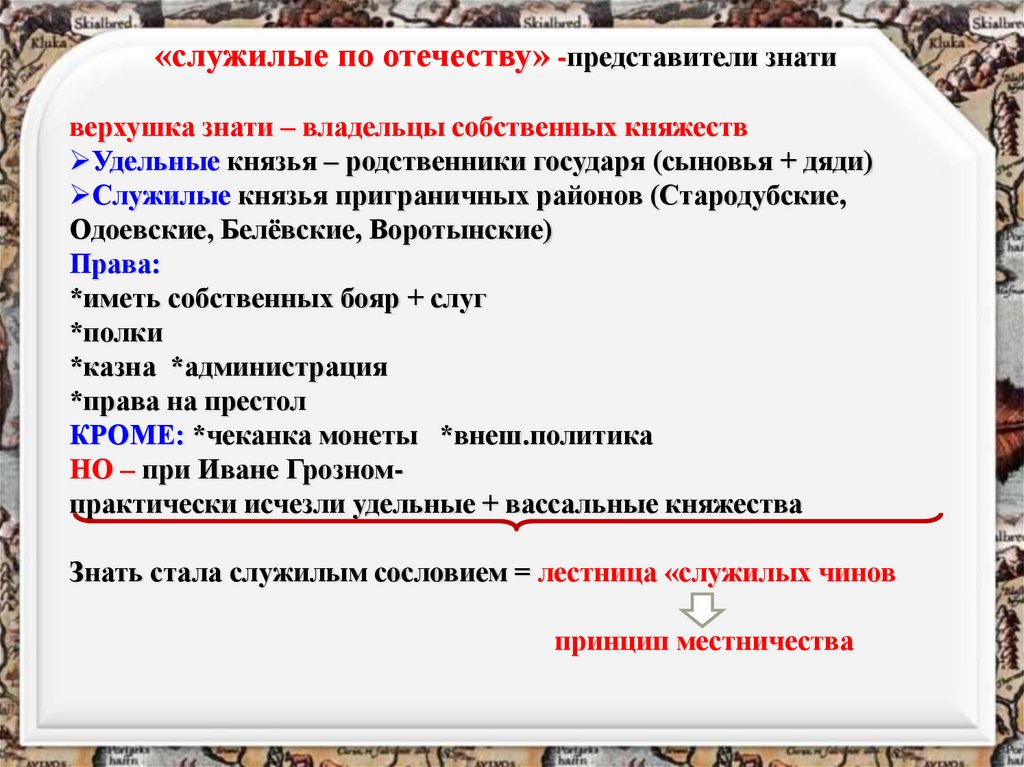Select the red line 'верхушка знати – владельцы собственных княжеств'
This screenshot has width=1024, height=767.
click(409, 127)
